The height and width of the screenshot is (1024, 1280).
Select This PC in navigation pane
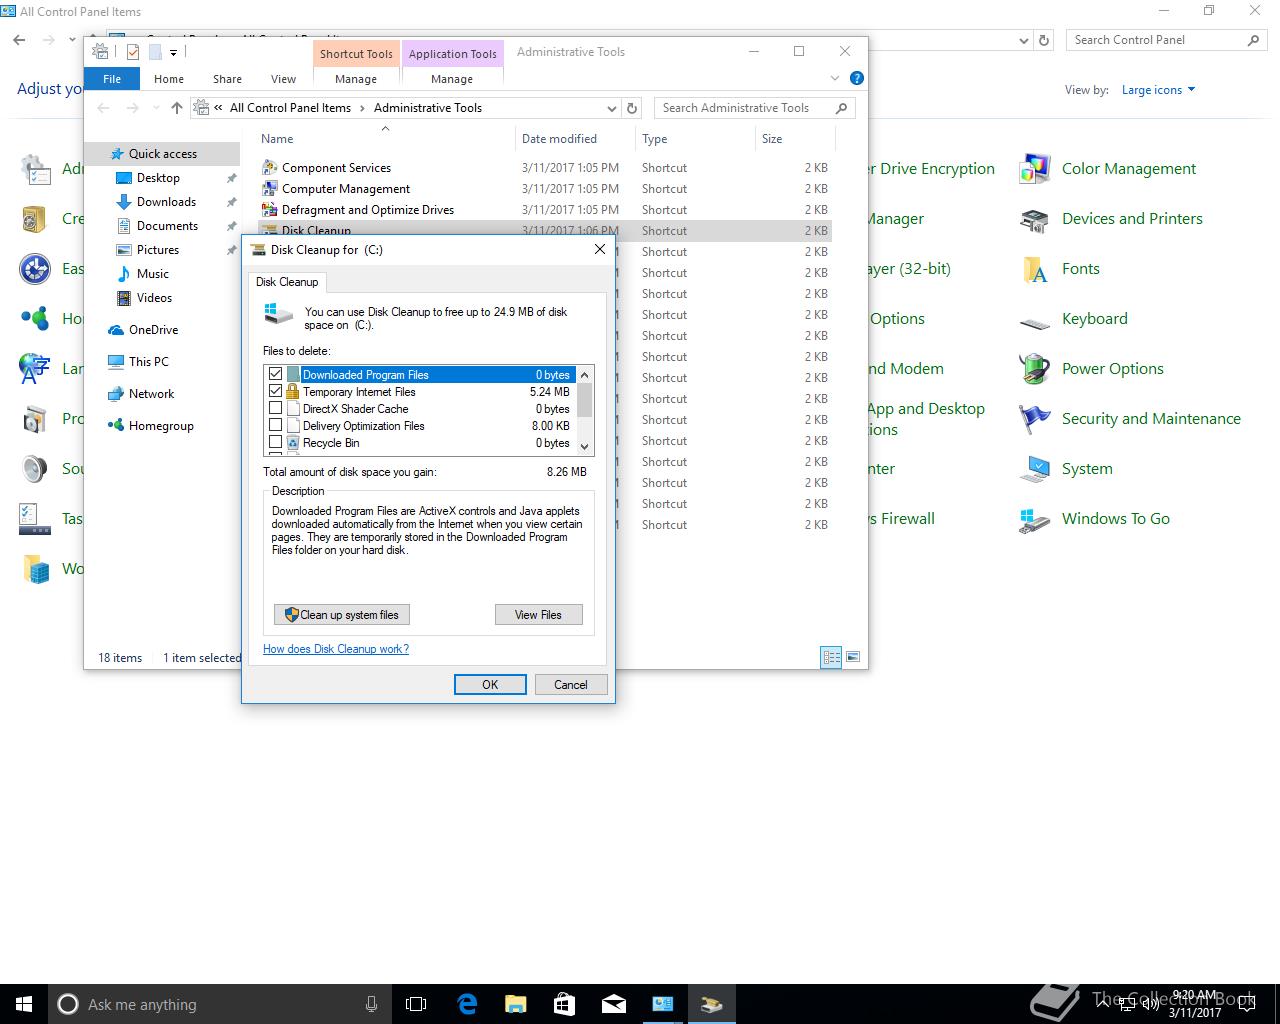click(x=149, y=362)
